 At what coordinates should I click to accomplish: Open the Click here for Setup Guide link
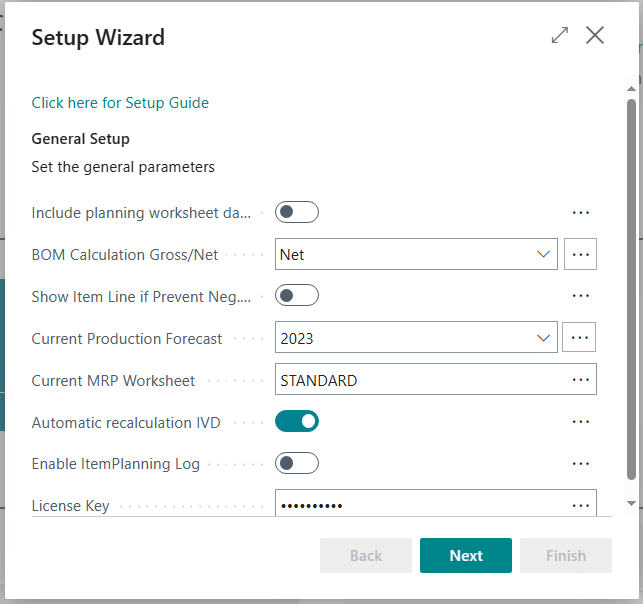coord(120,103)
